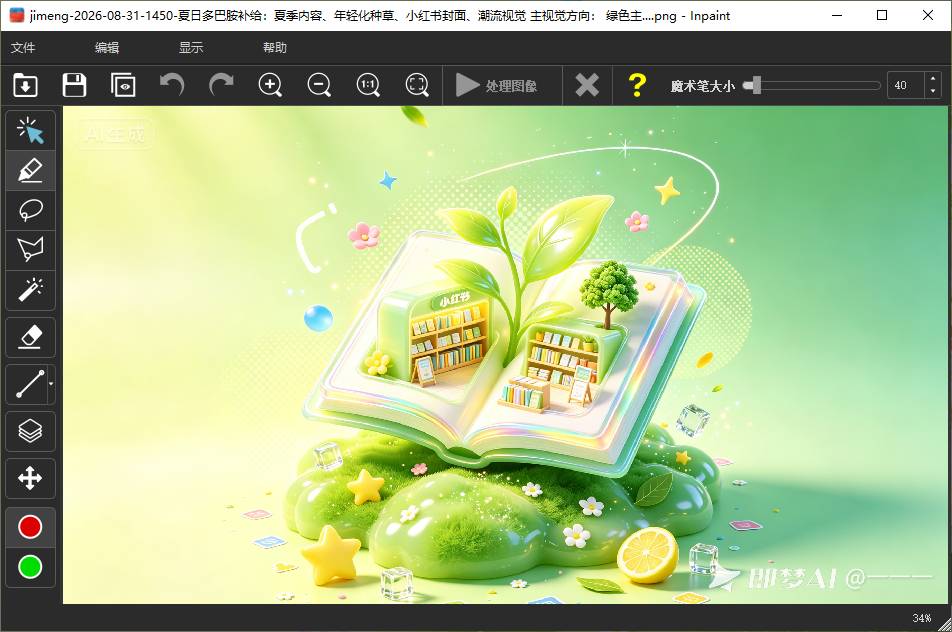Show original image preview icon

[123, 85]
